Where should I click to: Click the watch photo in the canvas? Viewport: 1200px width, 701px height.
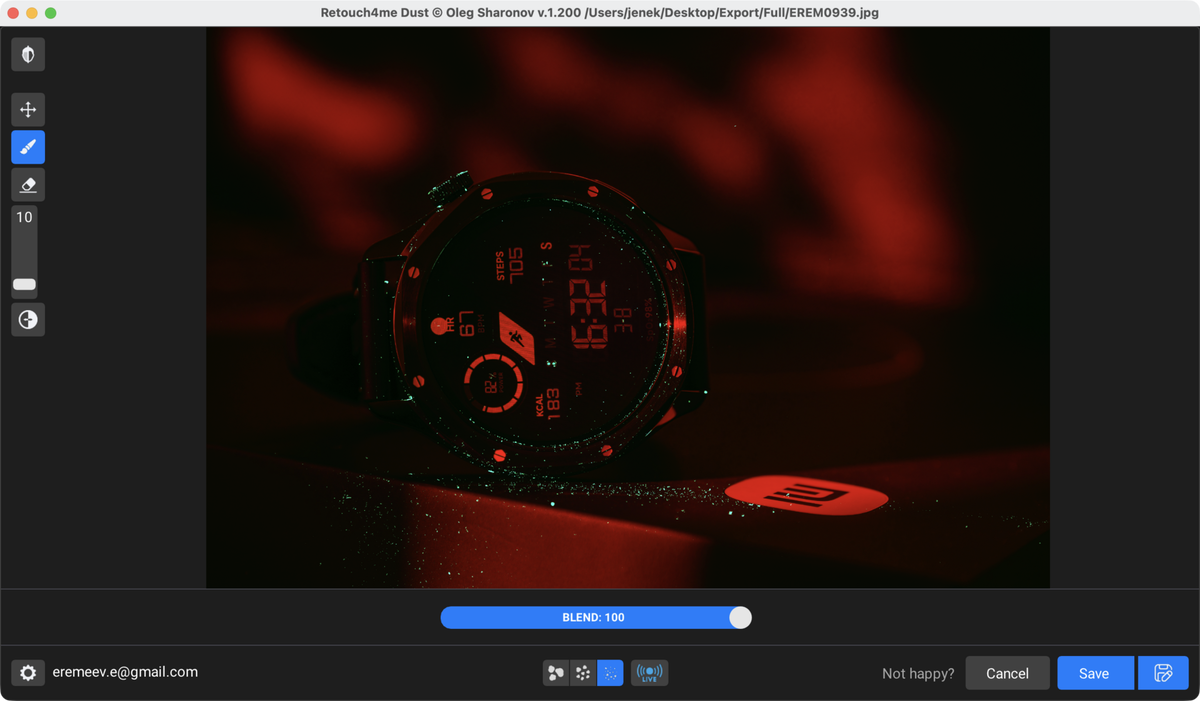click(628, 307)
